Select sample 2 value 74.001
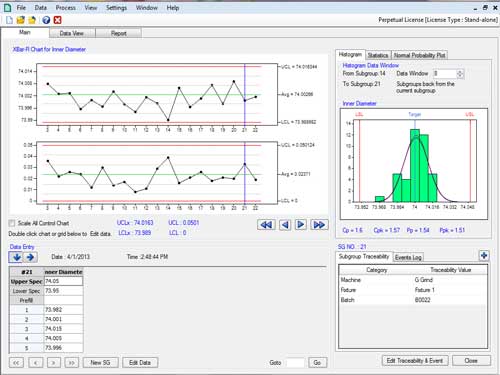The width and height of the screenshot is (500, 375). 63,319
